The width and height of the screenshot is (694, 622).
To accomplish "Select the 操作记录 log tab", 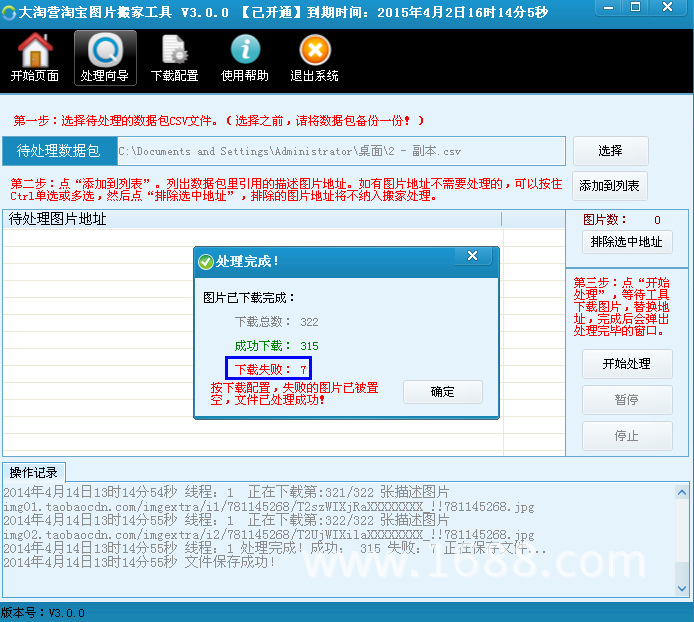I will click(x=34, y=473).
